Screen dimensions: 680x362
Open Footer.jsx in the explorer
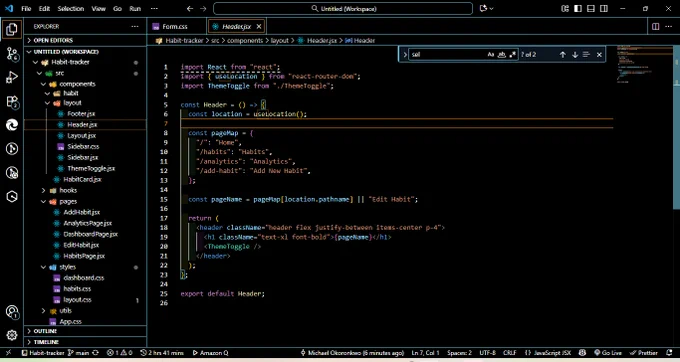pyautogui.click(x=81, y=114)
